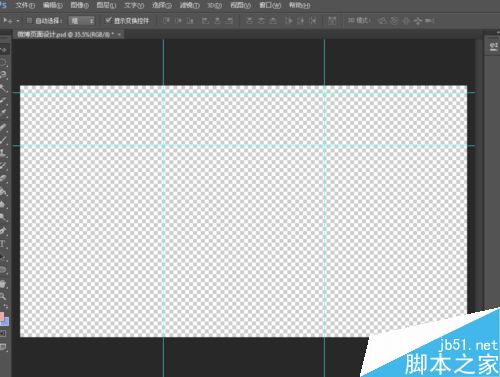Select the Horizontal Type tool
500x377 pixels.
tap(3, 244)
